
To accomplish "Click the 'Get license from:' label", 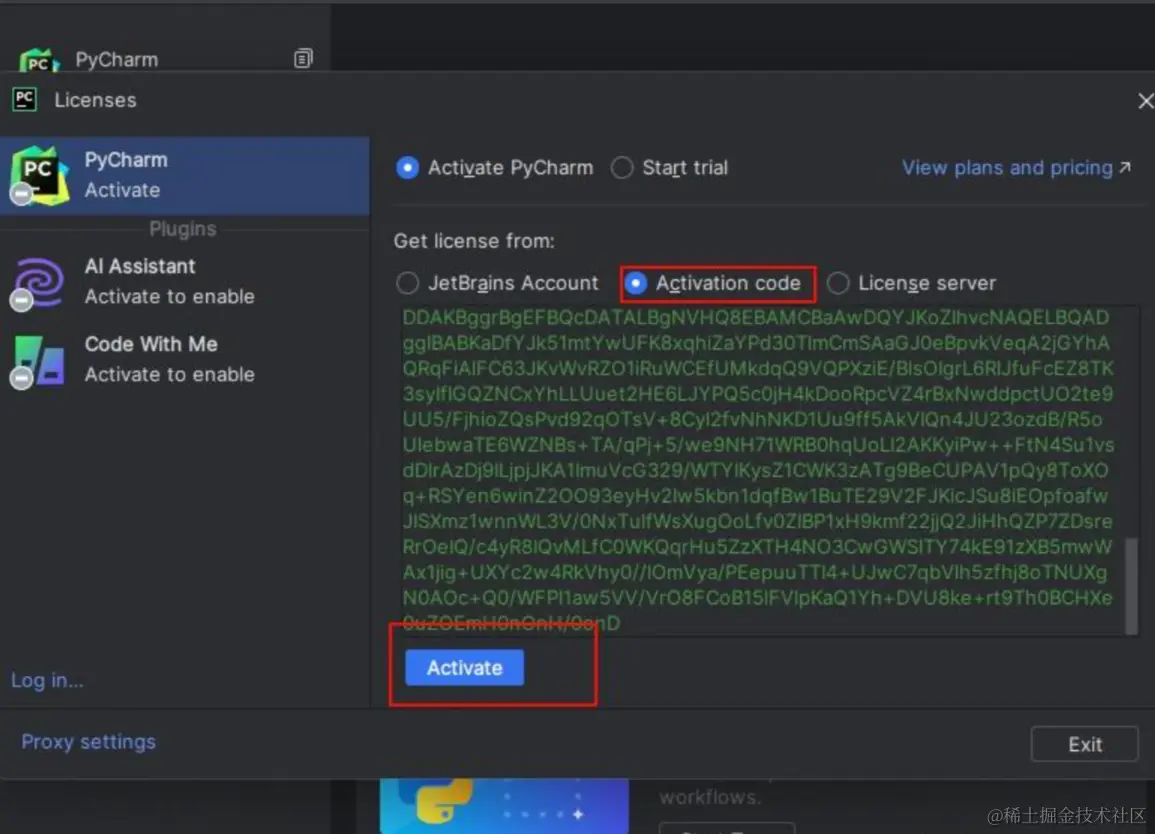I will tap(474, 241).
